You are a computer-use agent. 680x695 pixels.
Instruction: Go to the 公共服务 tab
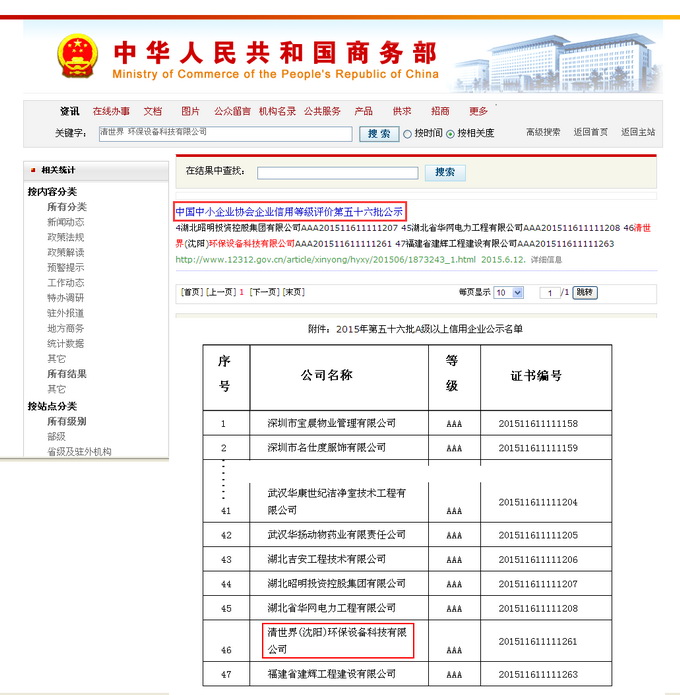tap(322, 111)
